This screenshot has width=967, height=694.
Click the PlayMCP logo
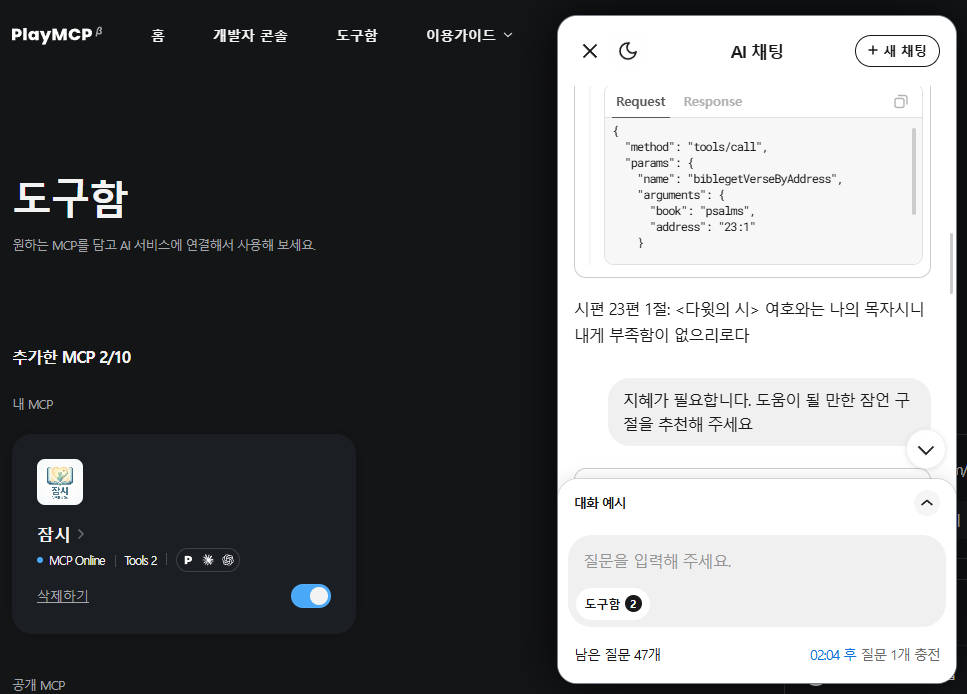click(x=56, y=35)
